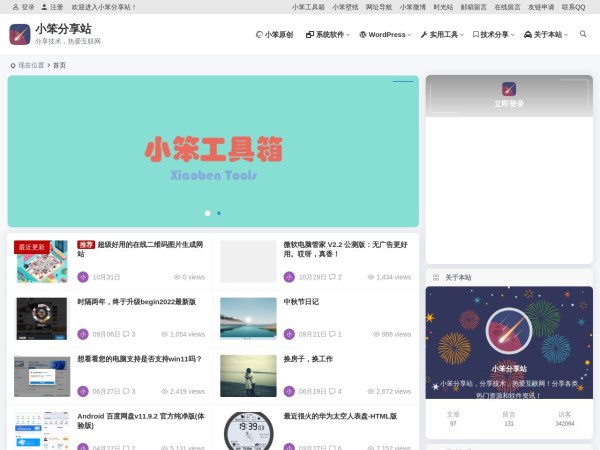Viewport: 600px width, 450px height.
Task: Open search with the magnifier icon
Action: [x=583, y=35]
